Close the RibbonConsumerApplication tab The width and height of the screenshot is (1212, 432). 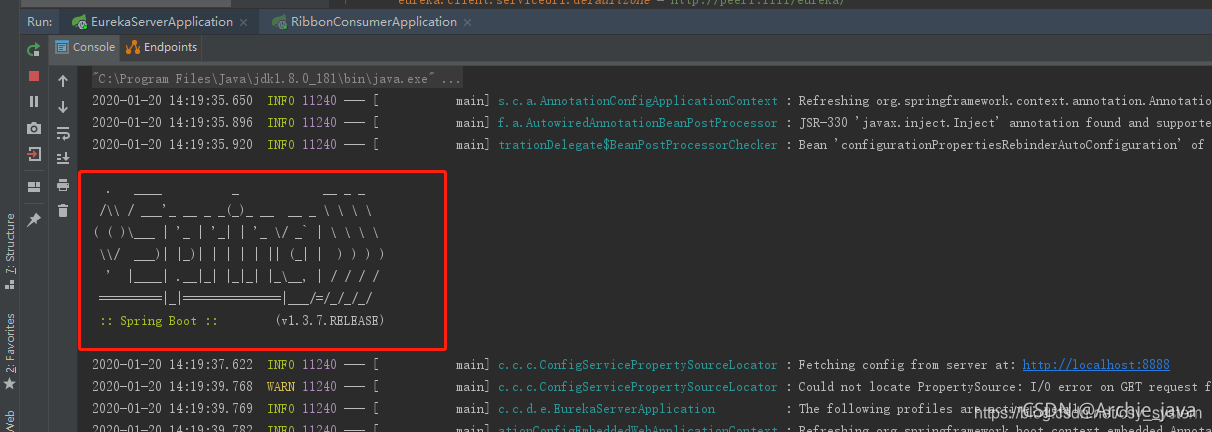[469, 22]
